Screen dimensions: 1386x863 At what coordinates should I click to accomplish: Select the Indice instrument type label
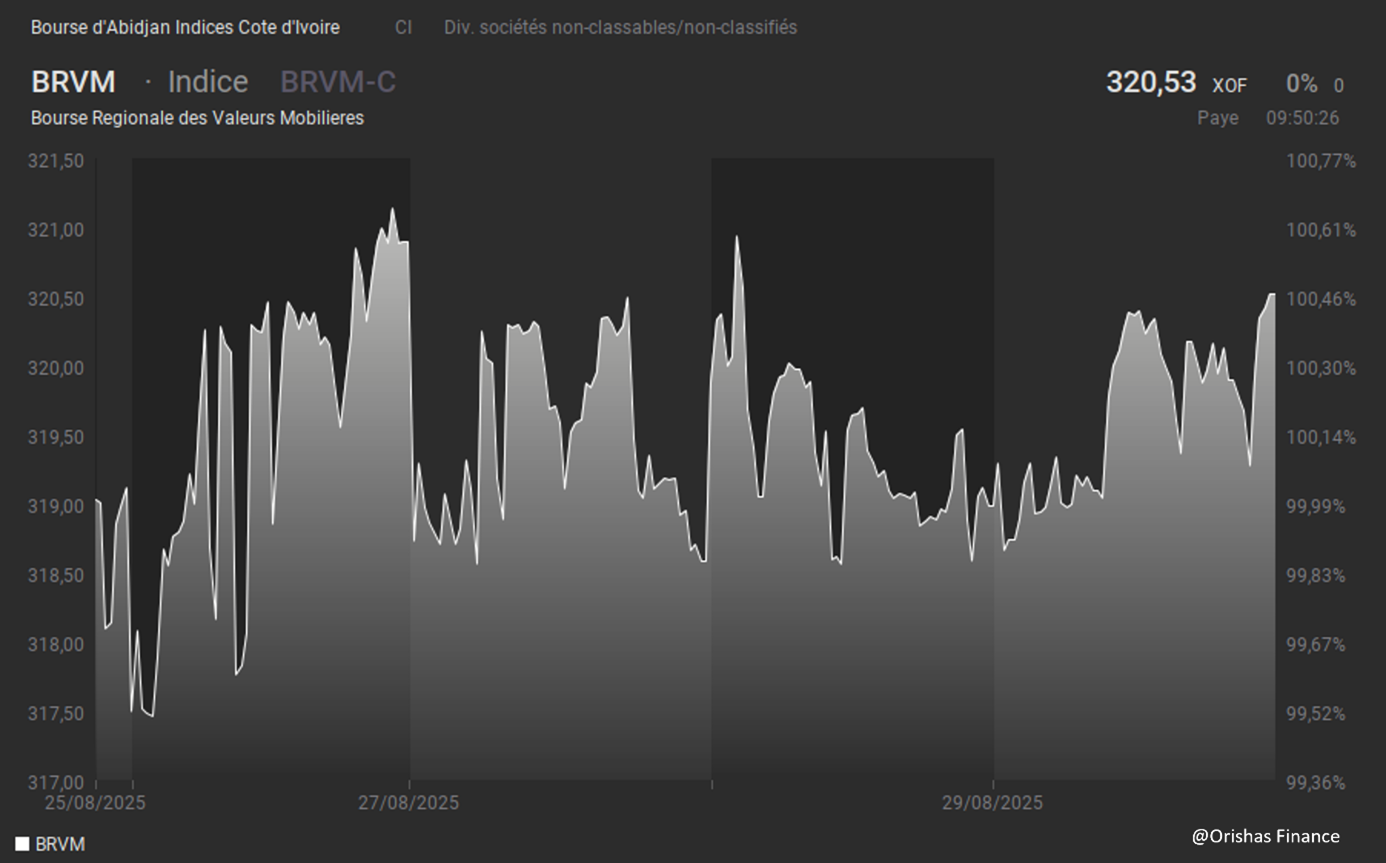[207, 82]
